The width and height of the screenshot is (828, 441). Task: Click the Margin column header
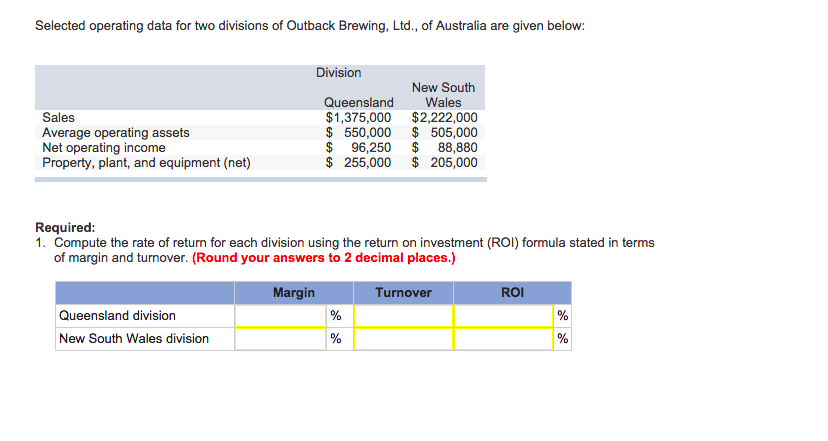click(294, 293)
